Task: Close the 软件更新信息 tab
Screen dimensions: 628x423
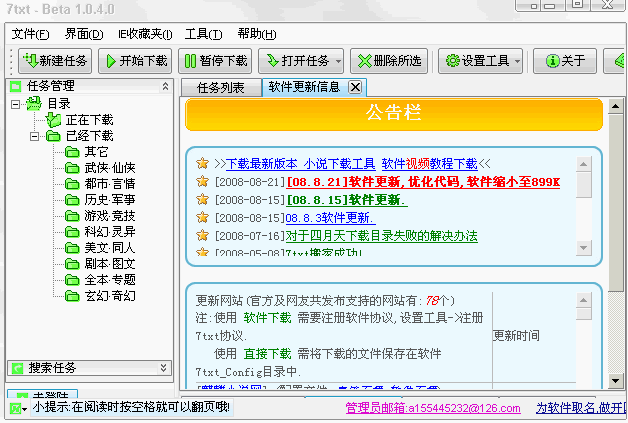Action: [x=355, y=87]
